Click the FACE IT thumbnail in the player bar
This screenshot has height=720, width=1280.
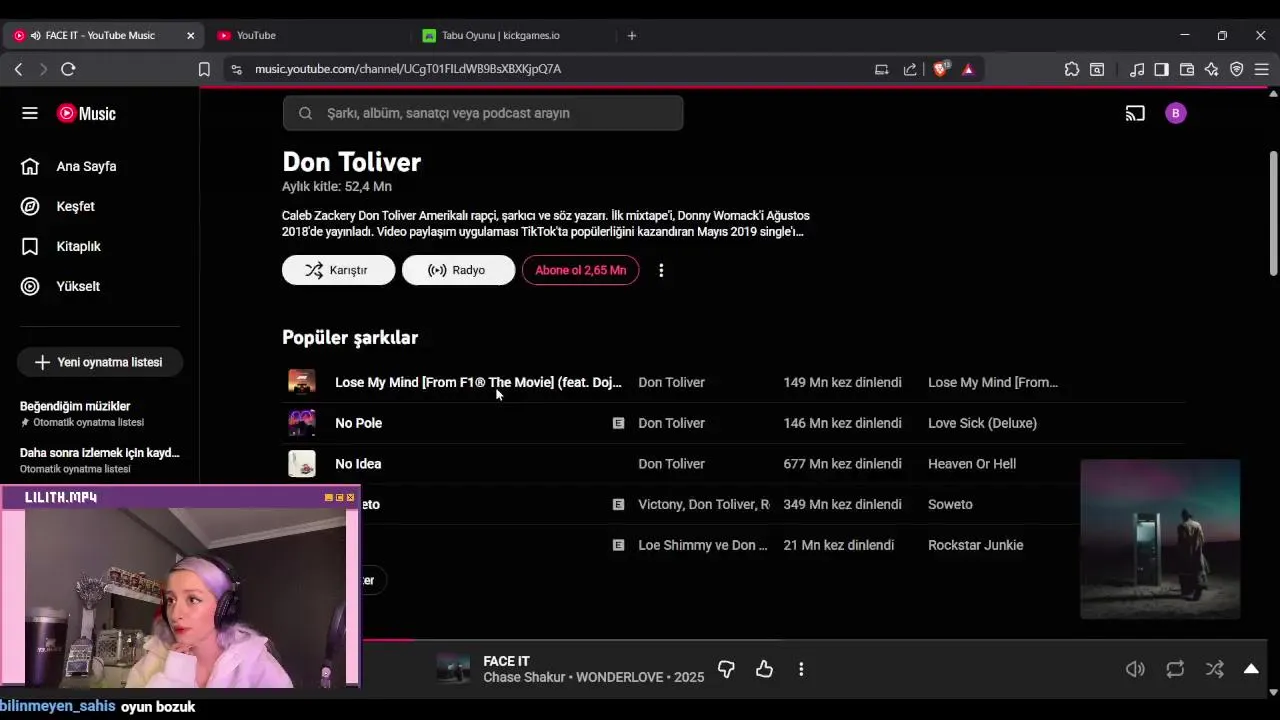click(x=453, y=669)
